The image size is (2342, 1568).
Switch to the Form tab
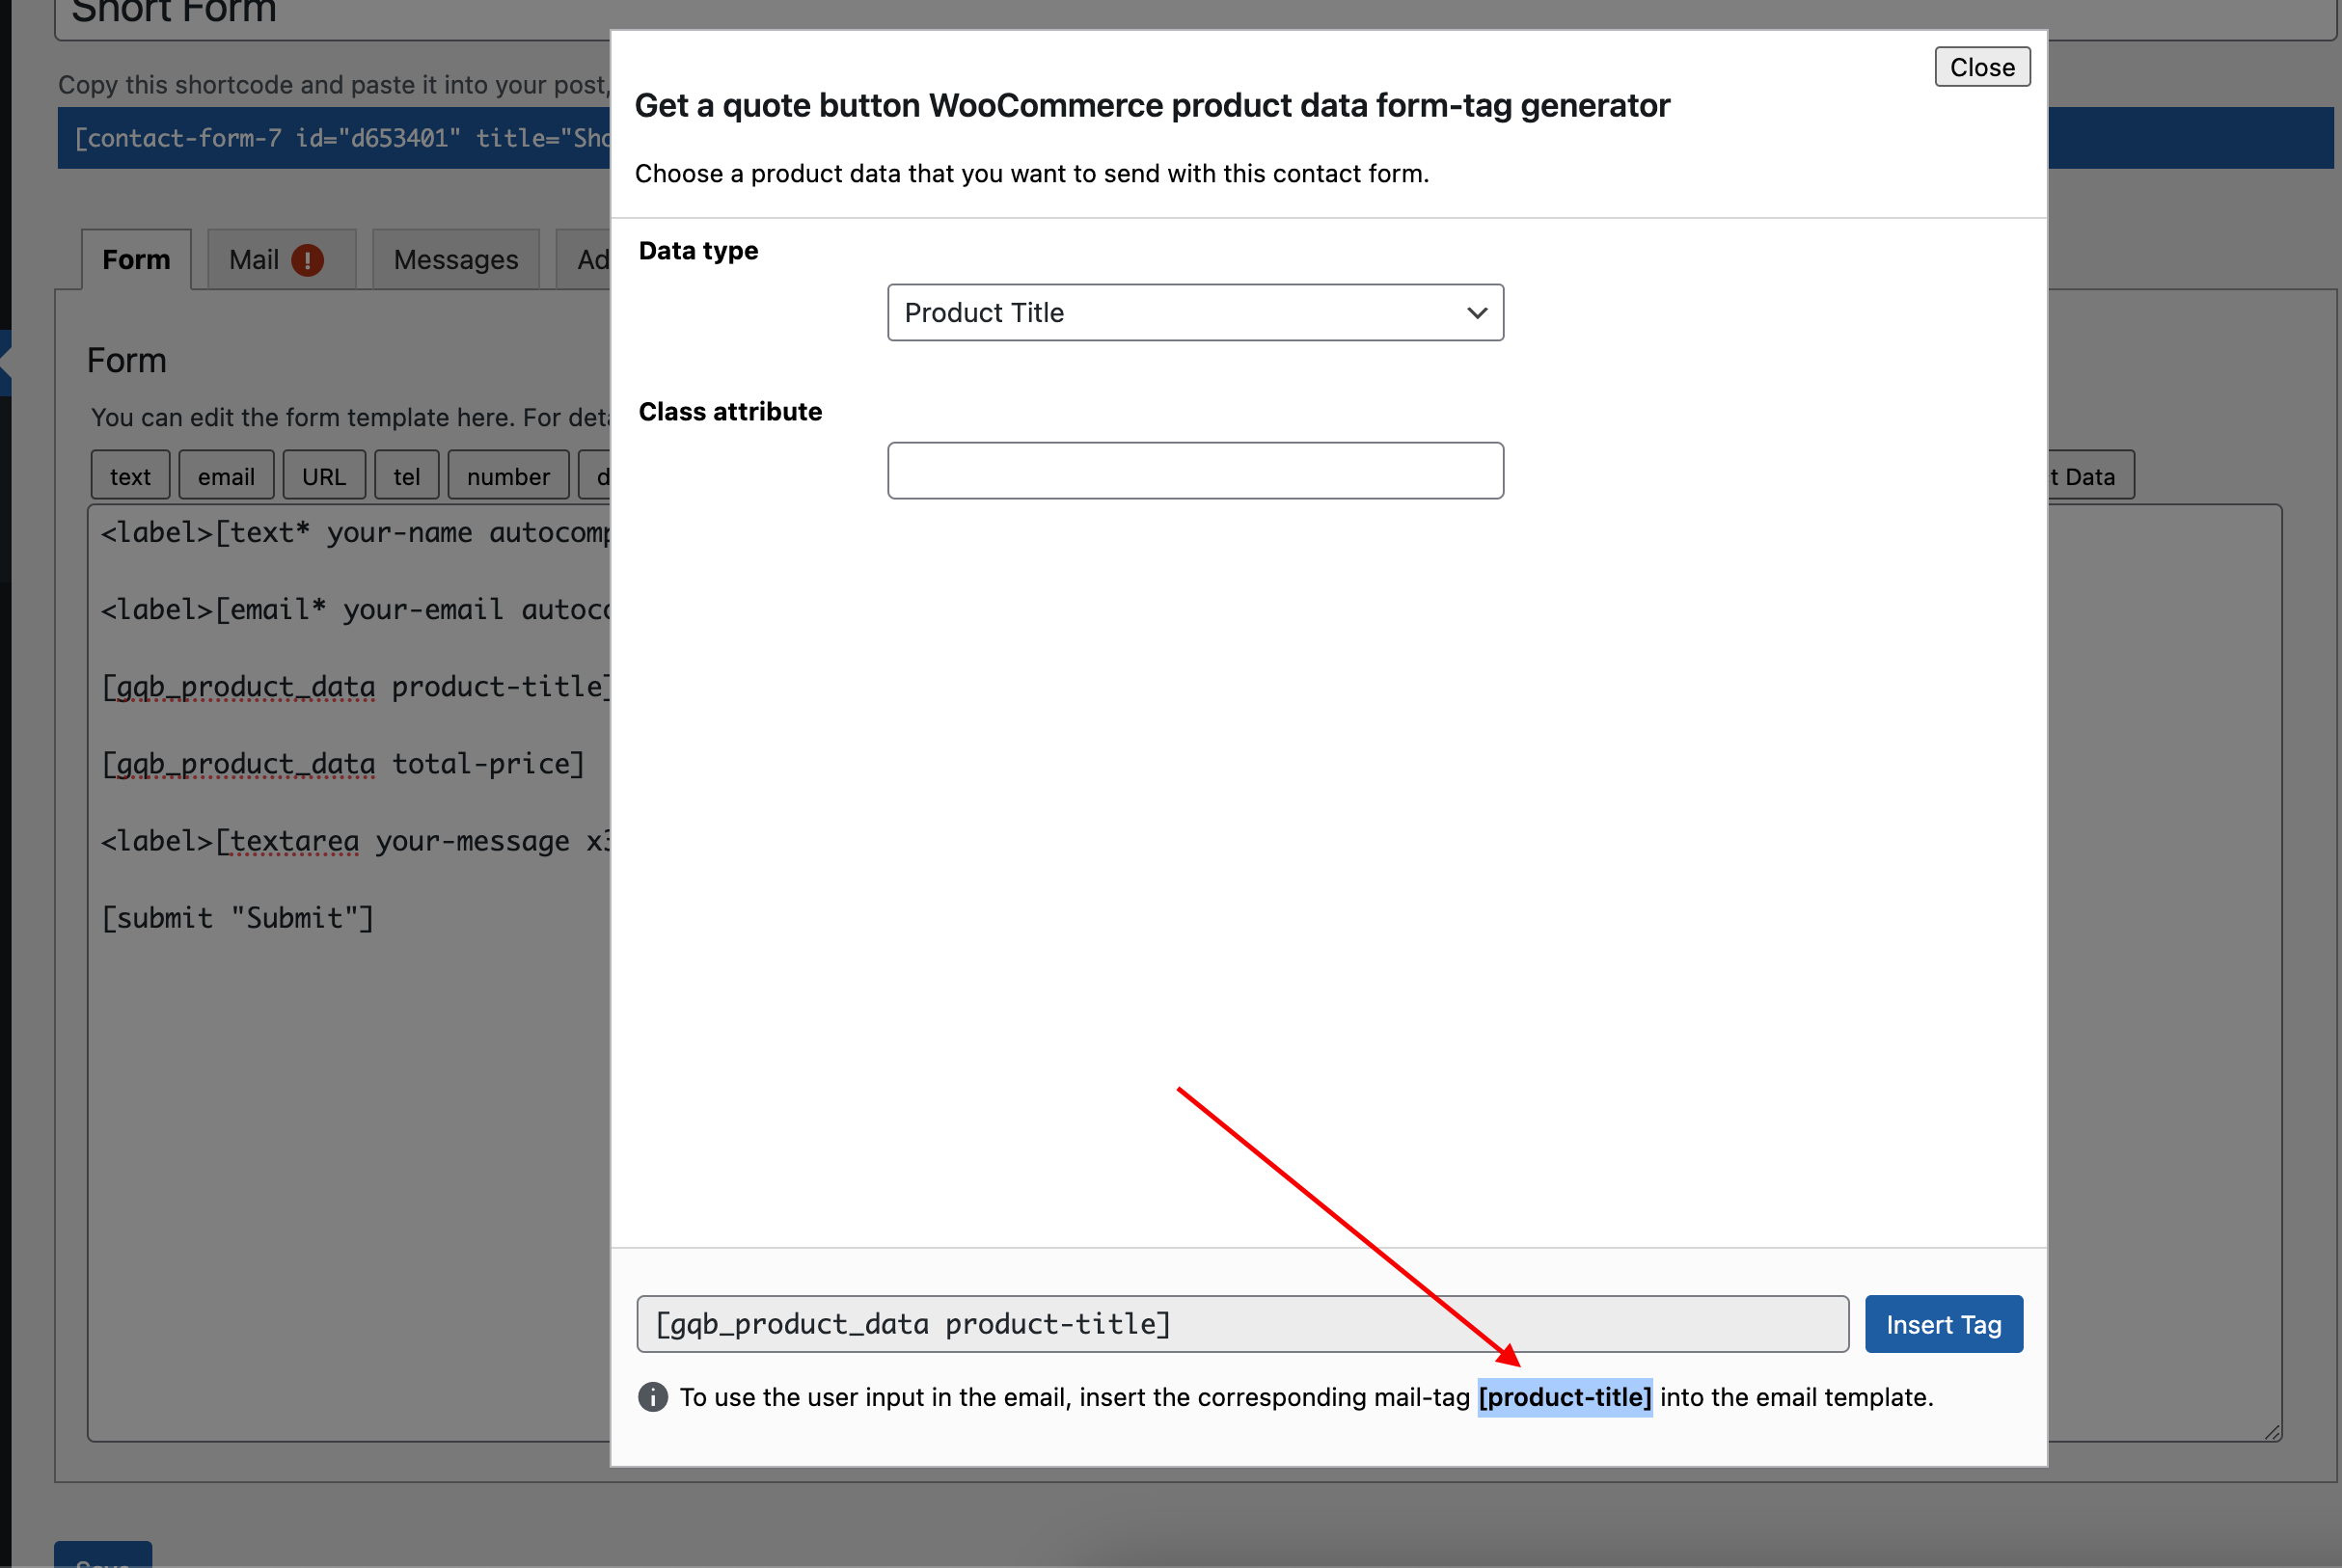point(136,260)
